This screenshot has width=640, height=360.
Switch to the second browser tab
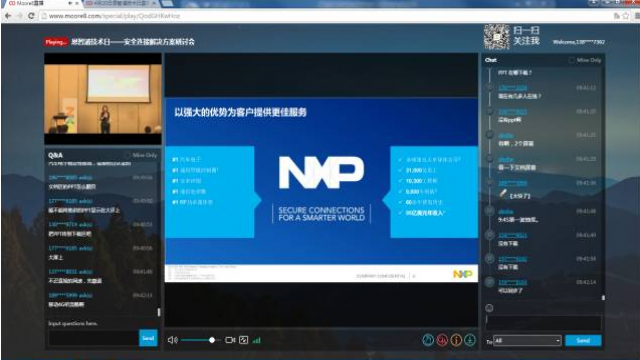pyautogui.click(x=121, y=4)
